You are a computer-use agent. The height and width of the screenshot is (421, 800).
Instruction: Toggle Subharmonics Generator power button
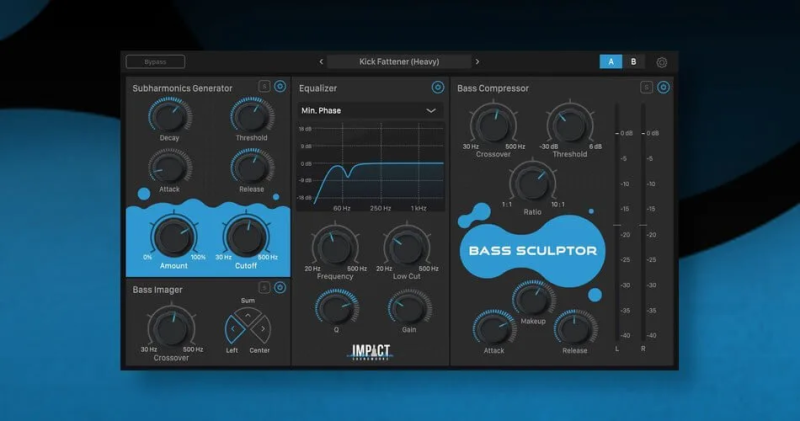(x=280, y=86)
